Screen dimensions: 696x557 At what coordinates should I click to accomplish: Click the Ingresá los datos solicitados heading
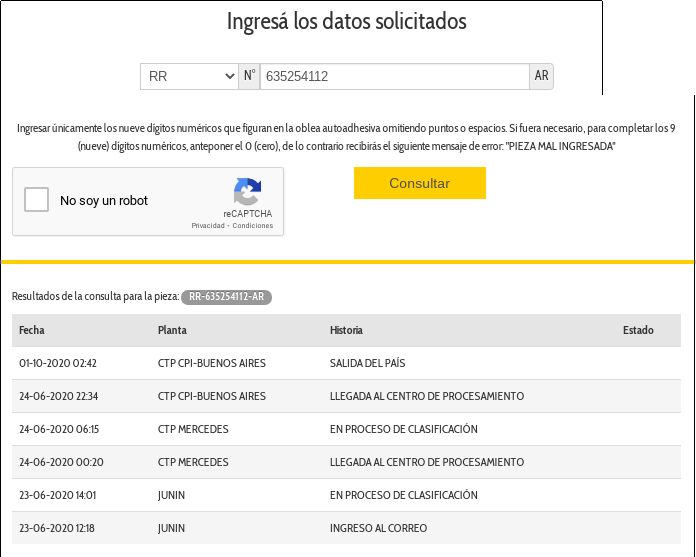(347, 21)
